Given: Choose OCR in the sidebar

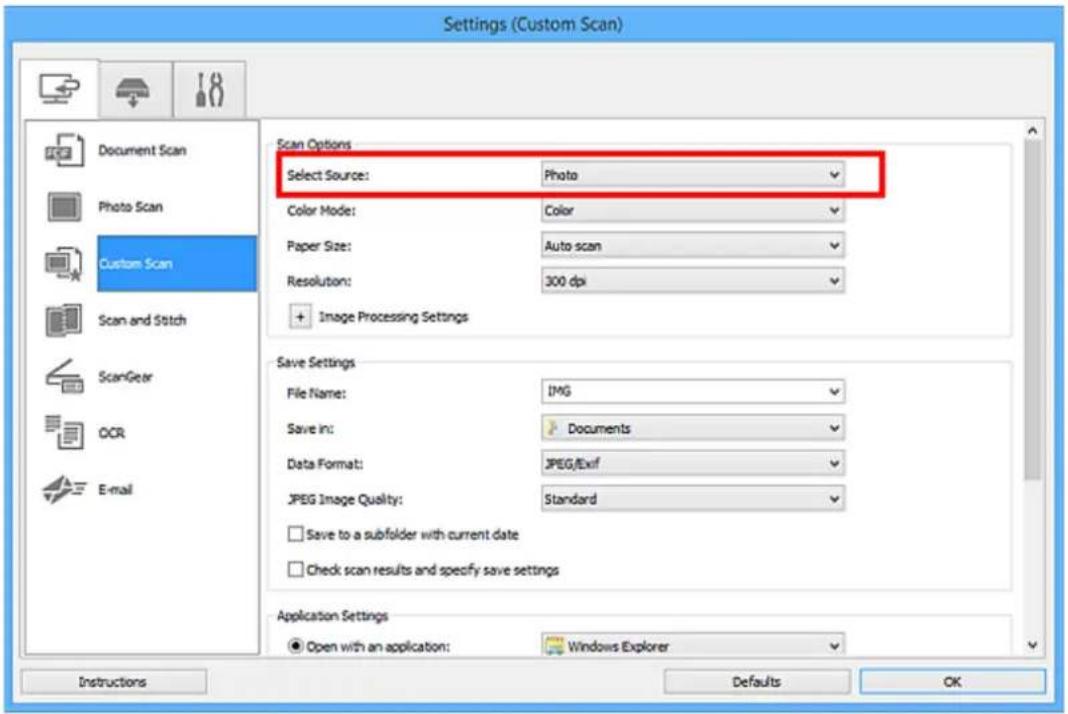Looking at the screenshot, I should 112,433.
